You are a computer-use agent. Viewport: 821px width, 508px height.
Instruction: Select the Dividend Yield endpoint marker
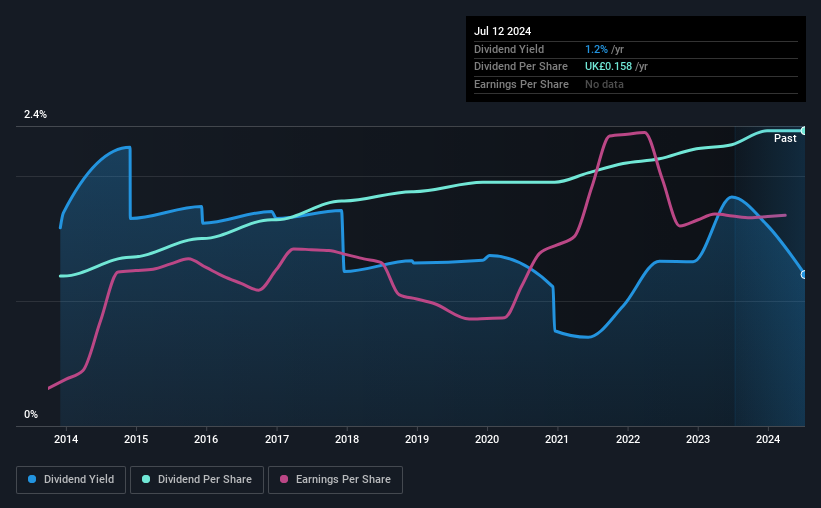click(804, 274)
